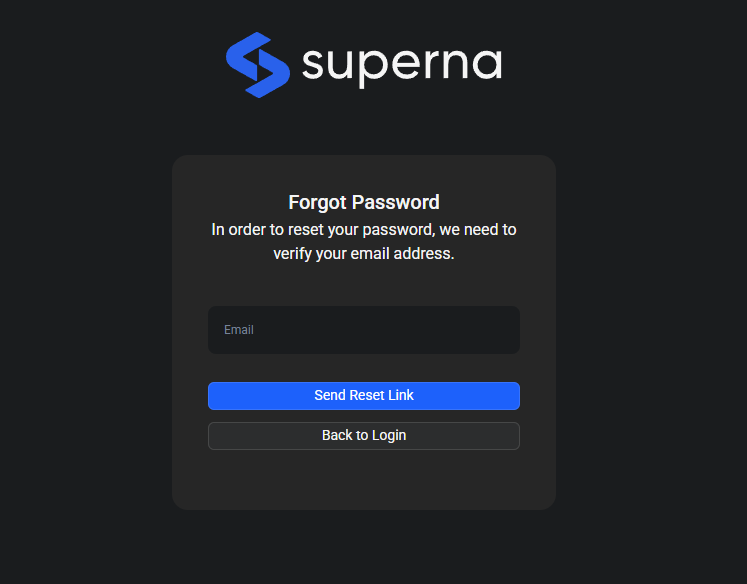Click the words 'Send Reset Link' on blue button
Viewport: 747px width, 584px height.
click(x=363, y=396)
